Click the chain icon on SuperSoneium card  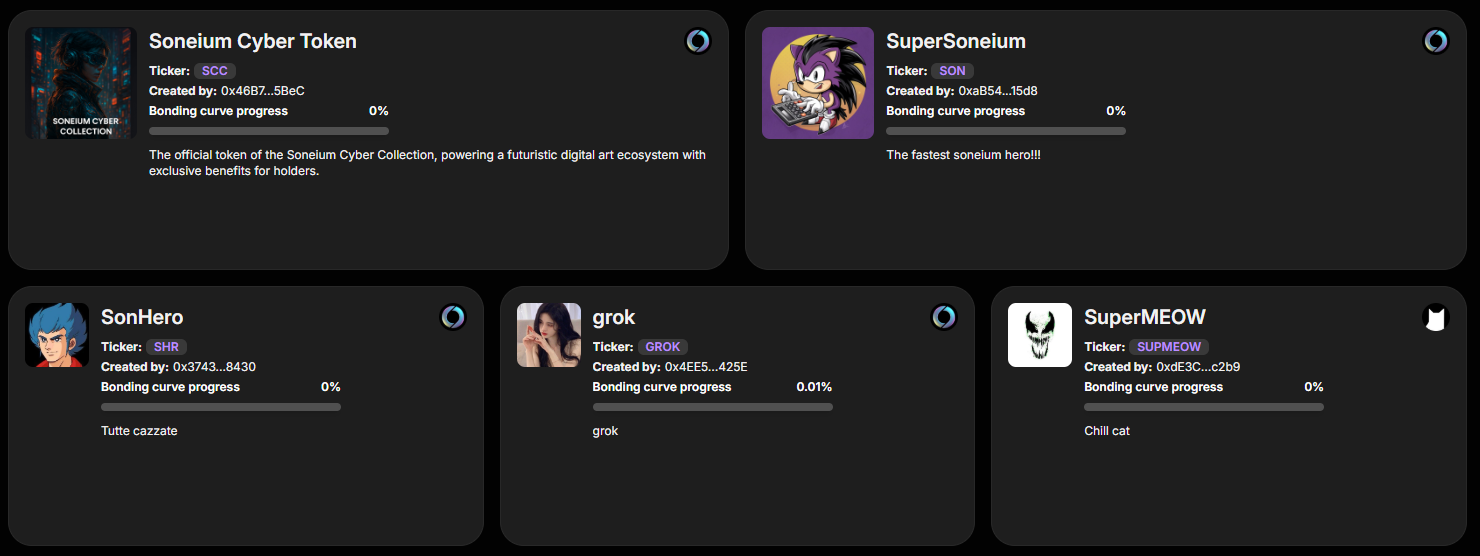(1435, 41)
